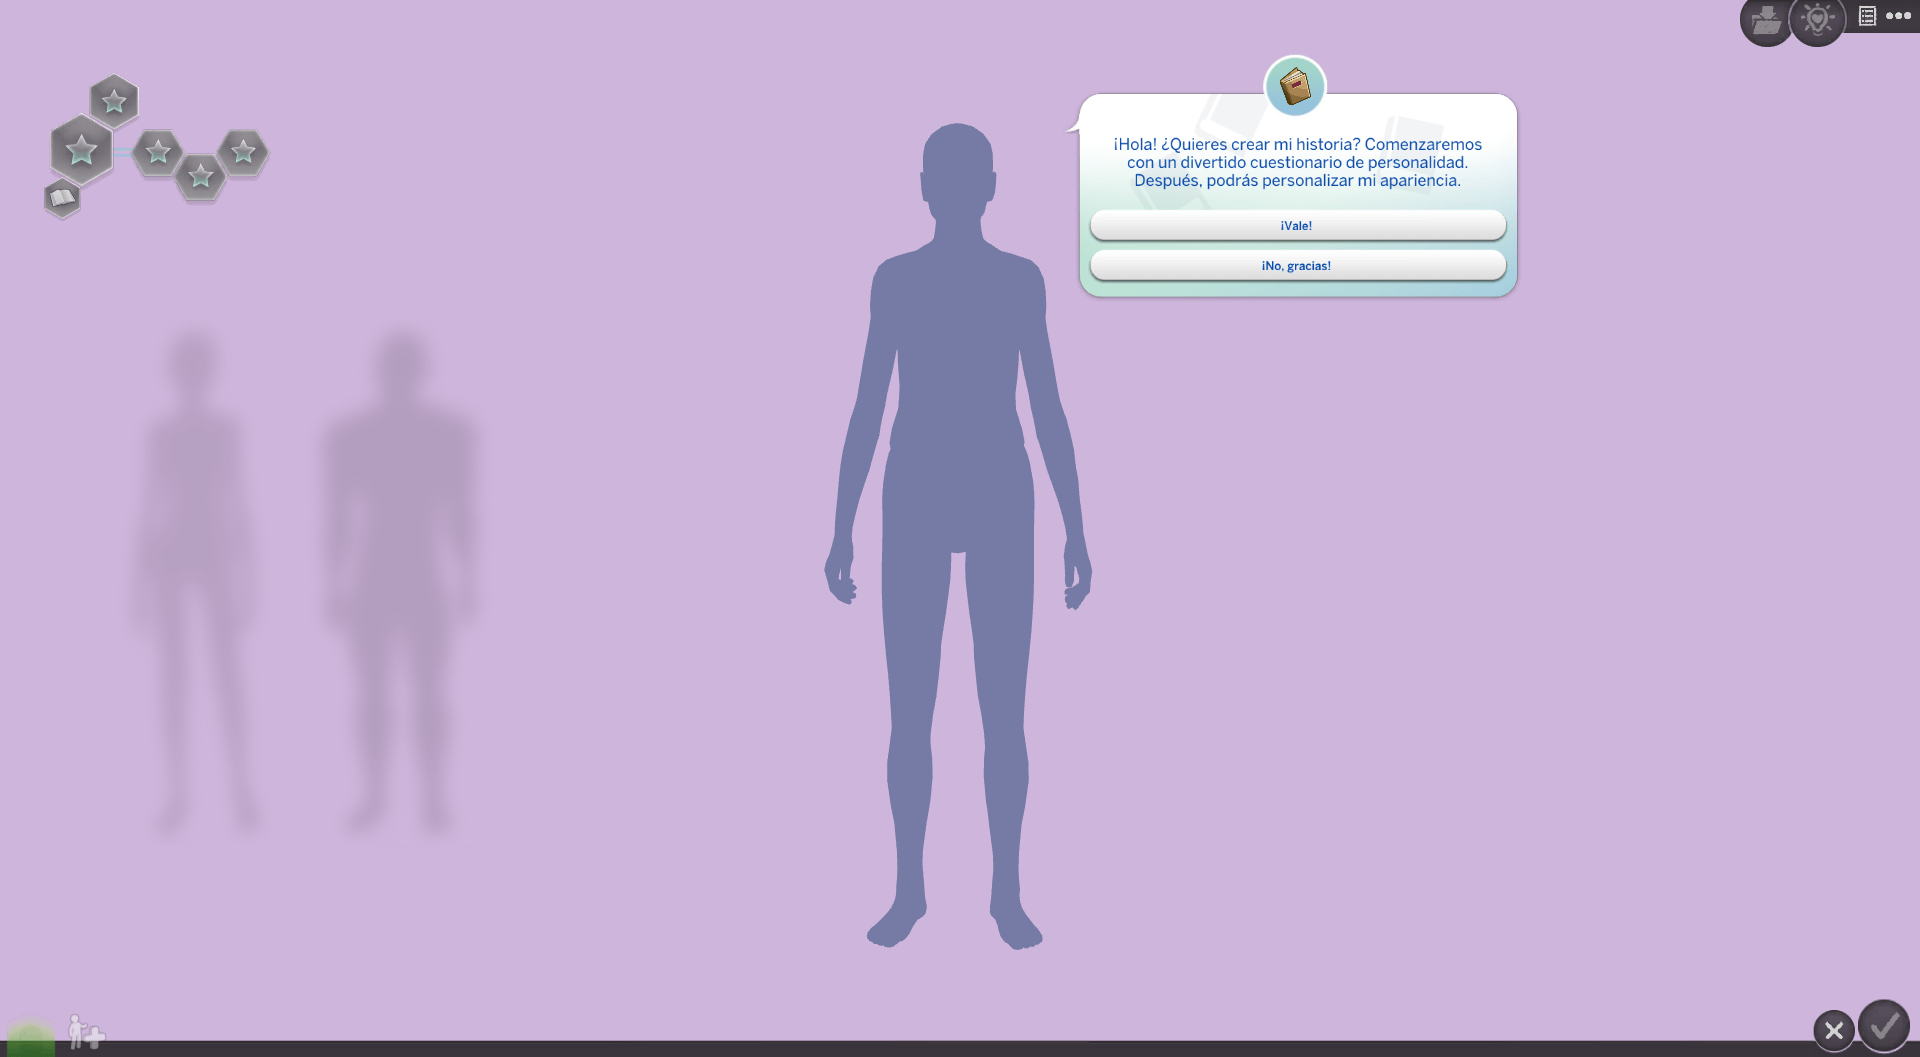The height and width of the screenshot is (1057, 1920).
Task: Cancel with the X button
Action: coord(1834,1029)
